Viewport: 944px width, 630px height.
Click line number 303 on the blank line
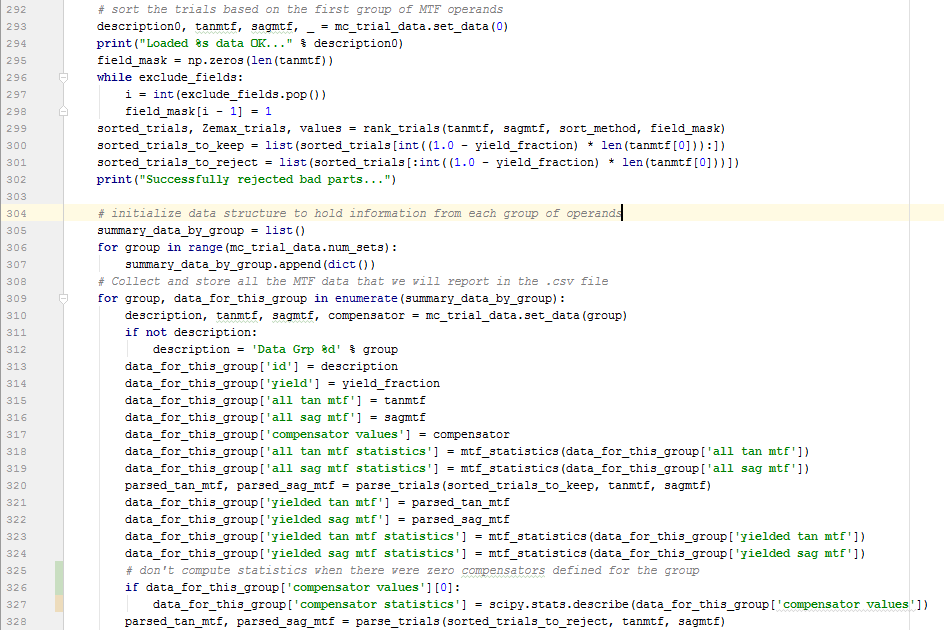[x=16, y=196]
